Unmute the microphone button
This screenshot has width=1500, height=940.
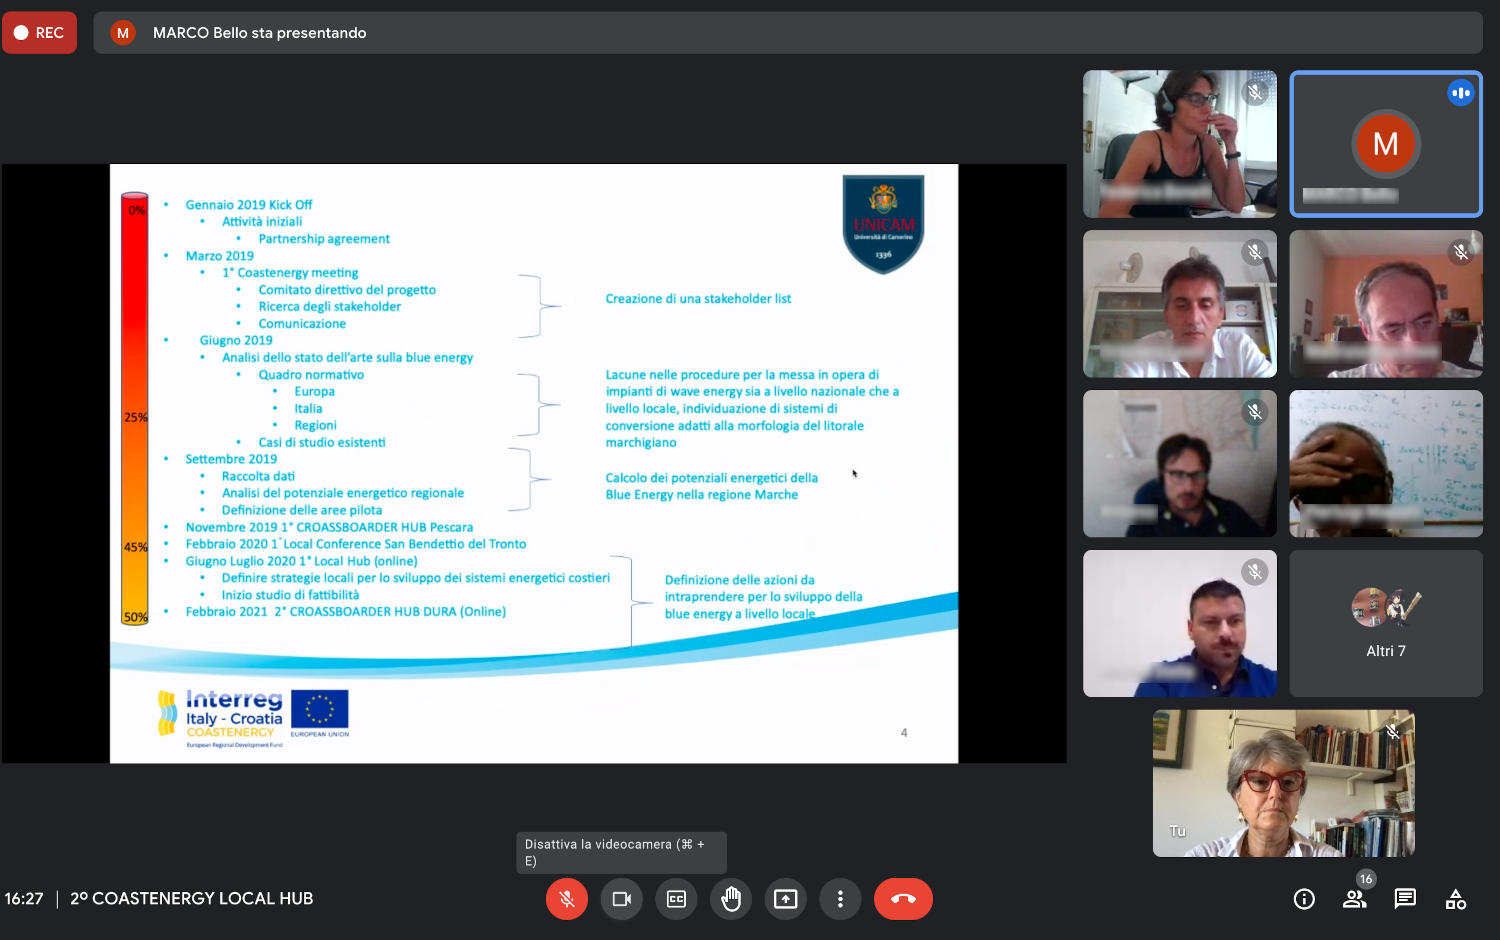coord(566,899)
